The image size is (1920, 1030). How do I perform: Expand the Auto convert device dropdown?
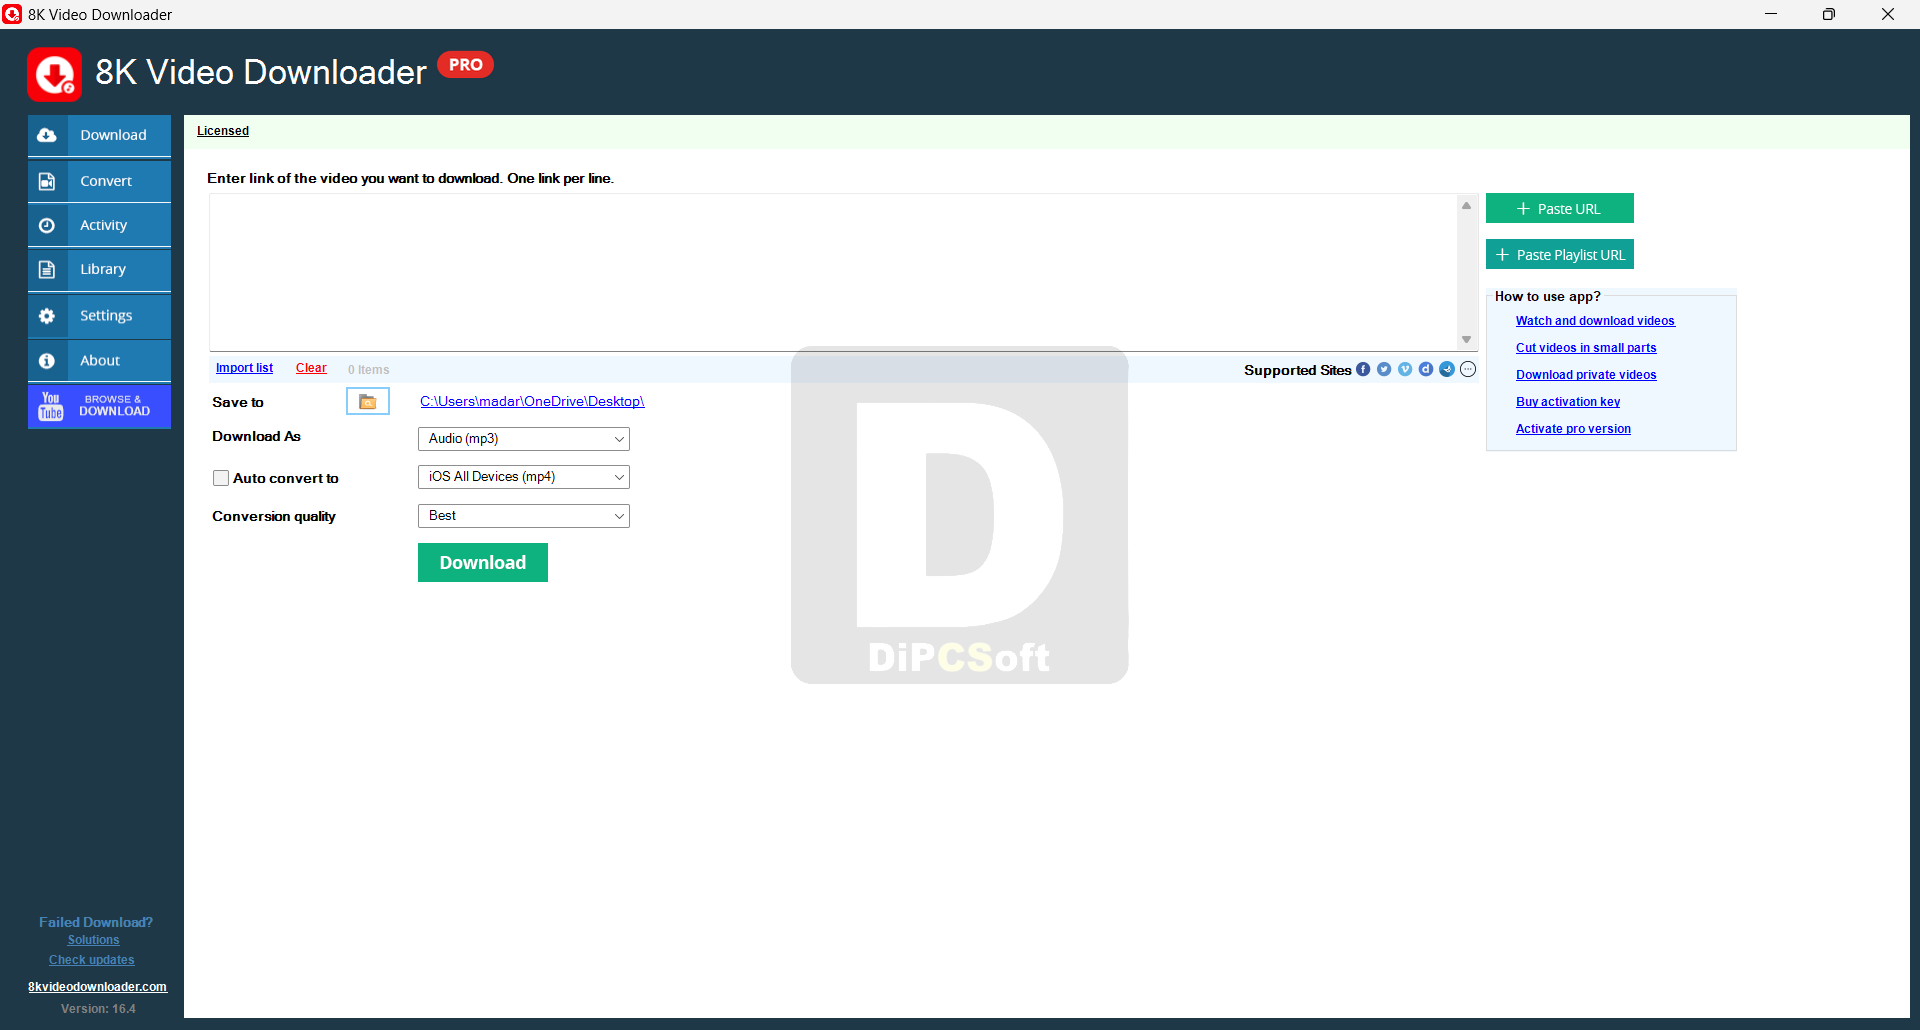click(524, 477)
